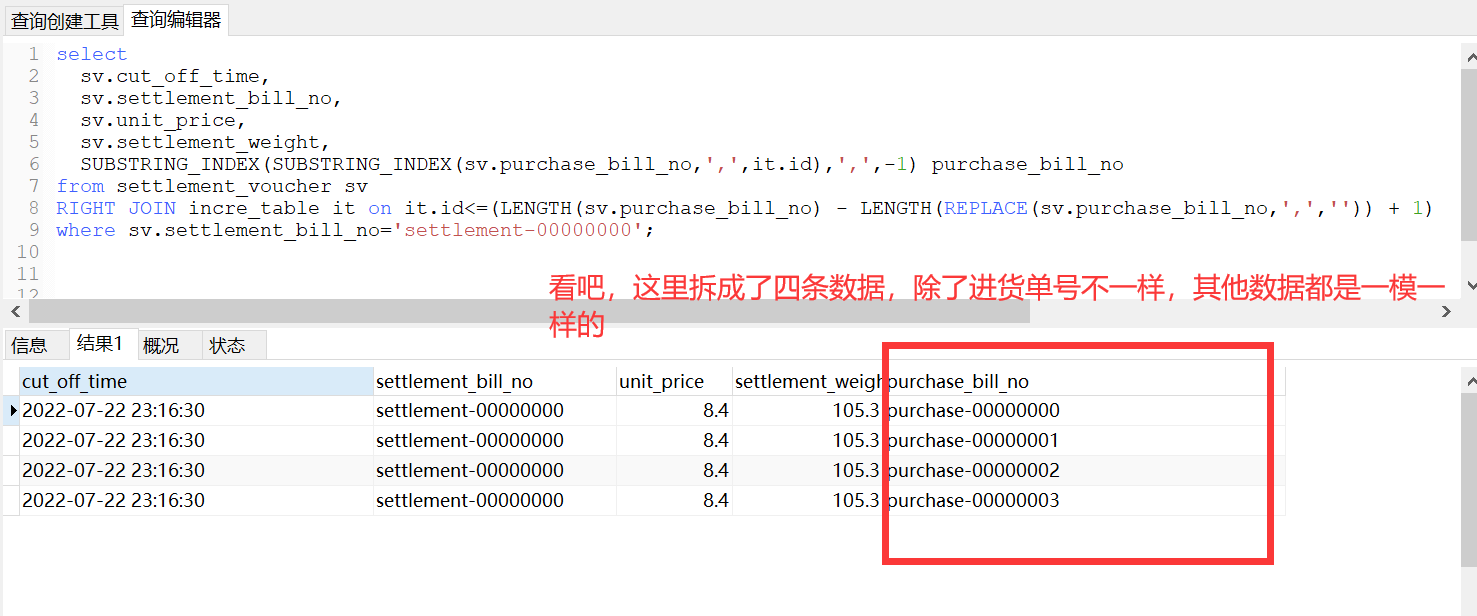This screenshot has width=1477, height=616.
Task: Click the right scroll arrow of the editor scrollbar
Action: (1446, 311)
